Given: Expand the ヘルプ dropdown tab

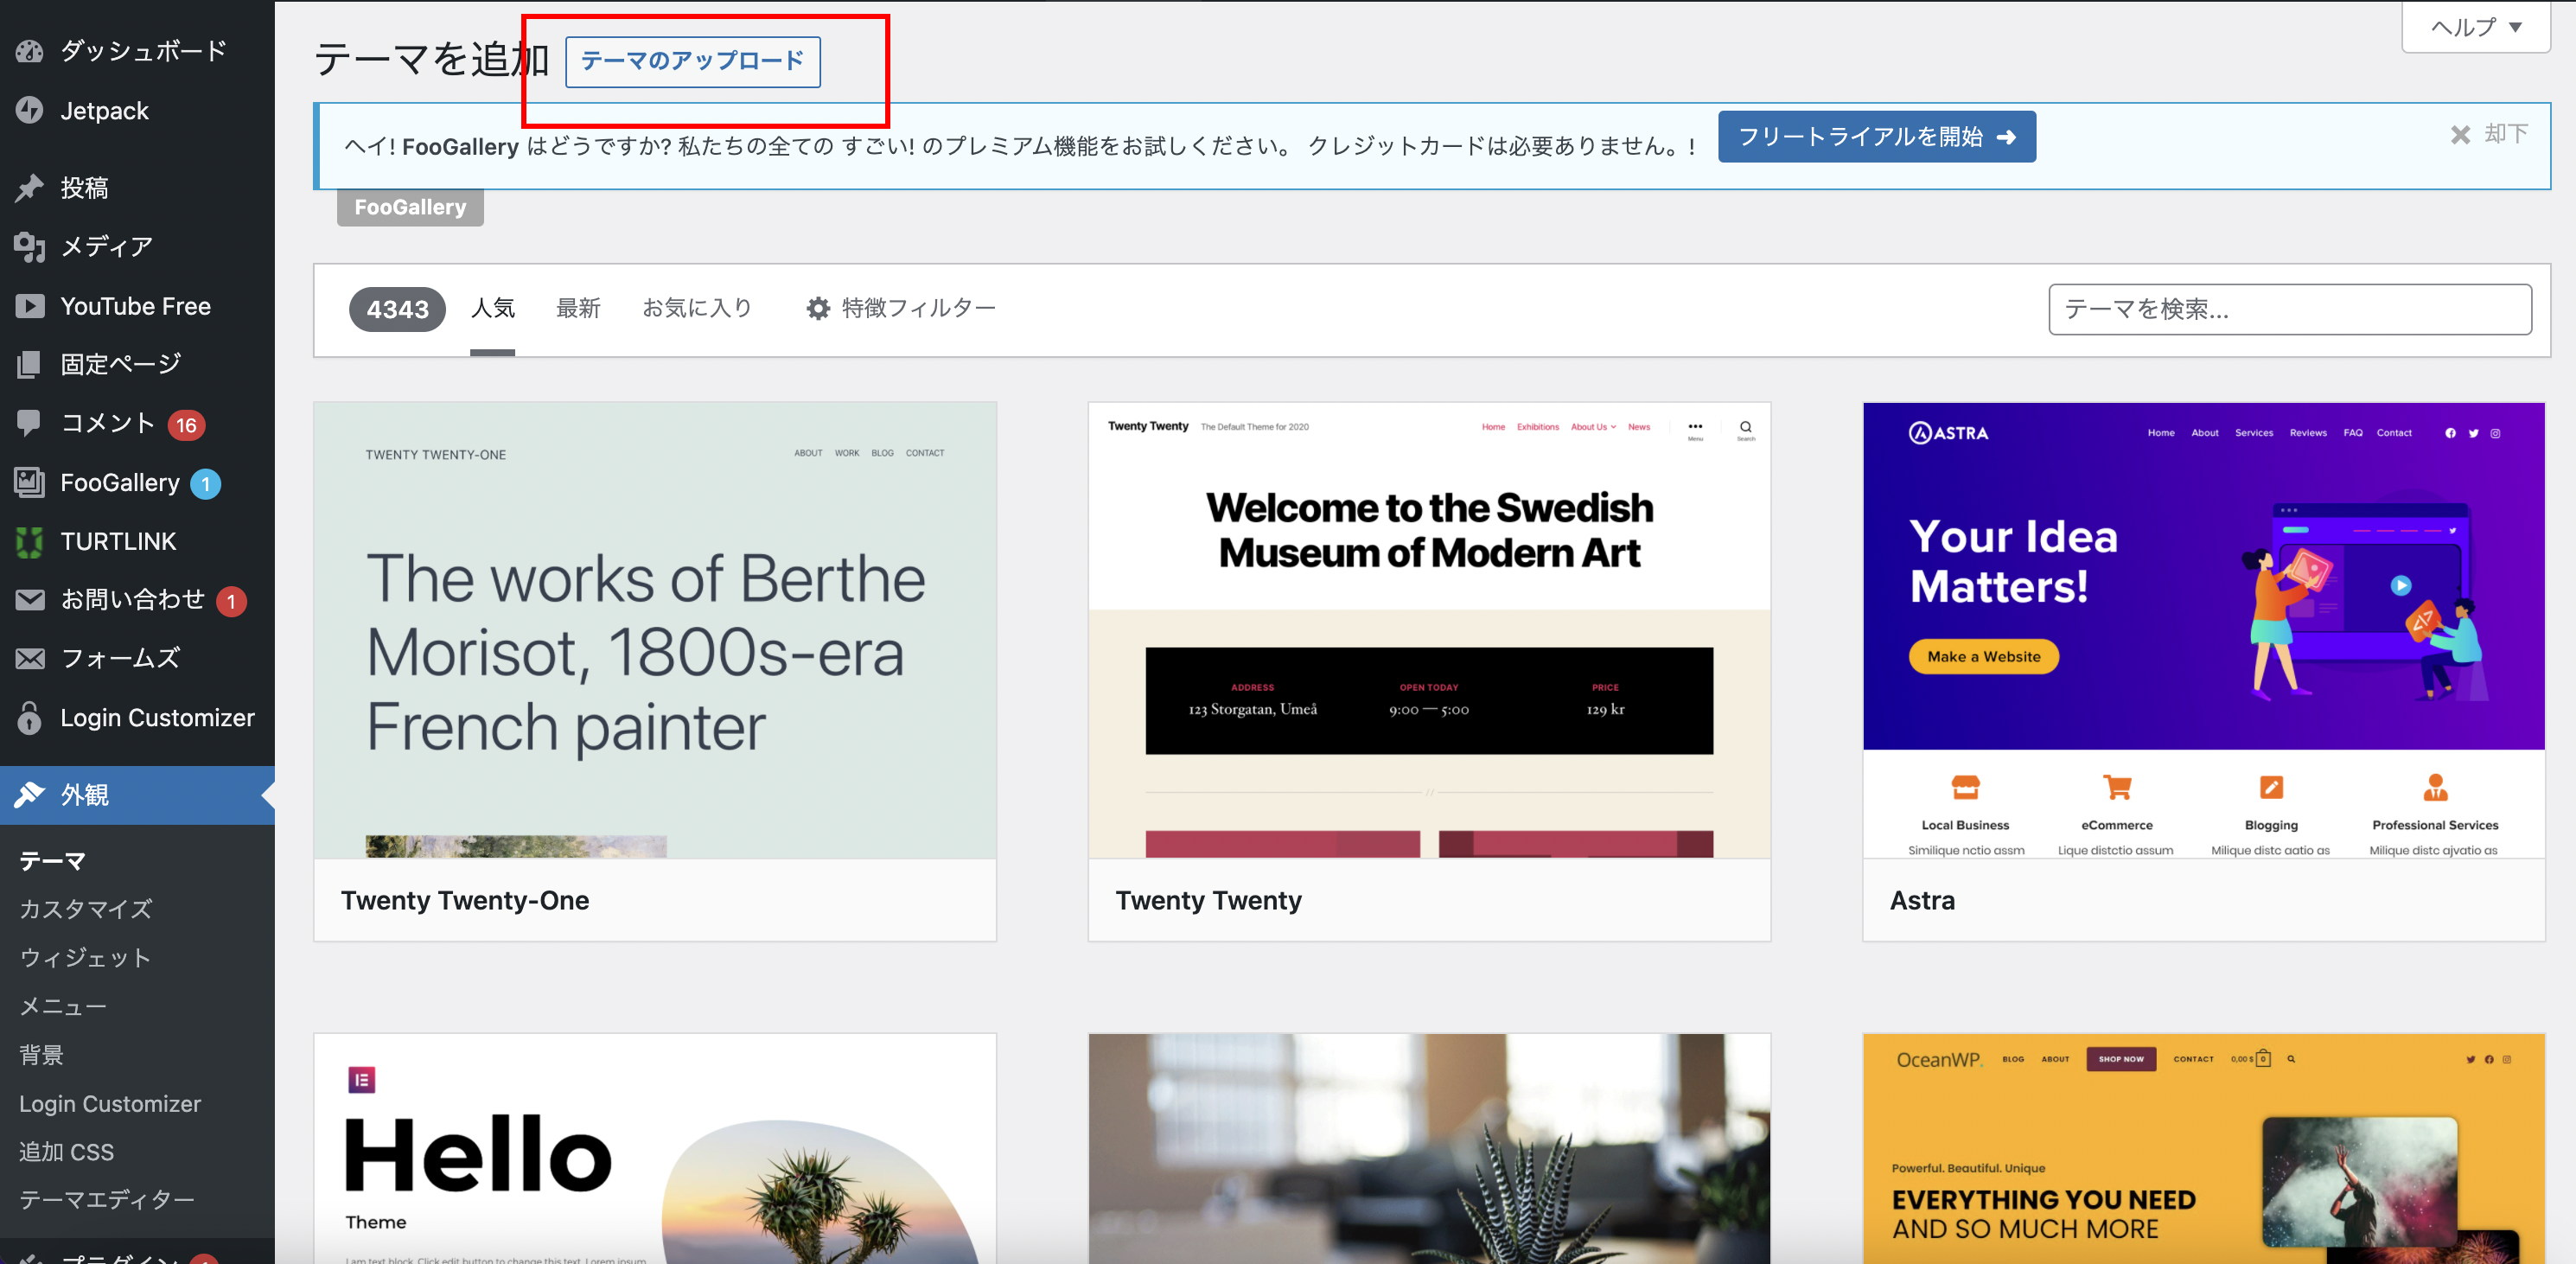Looking at the screenshot, I should click(2475, 27).
